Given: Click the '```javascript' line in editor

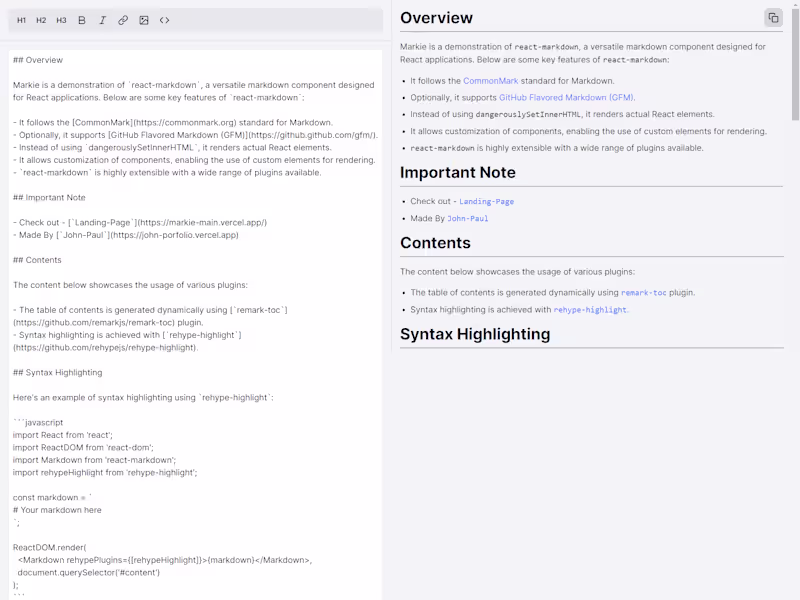Looking at the screenshot, I should click(38, 422).
